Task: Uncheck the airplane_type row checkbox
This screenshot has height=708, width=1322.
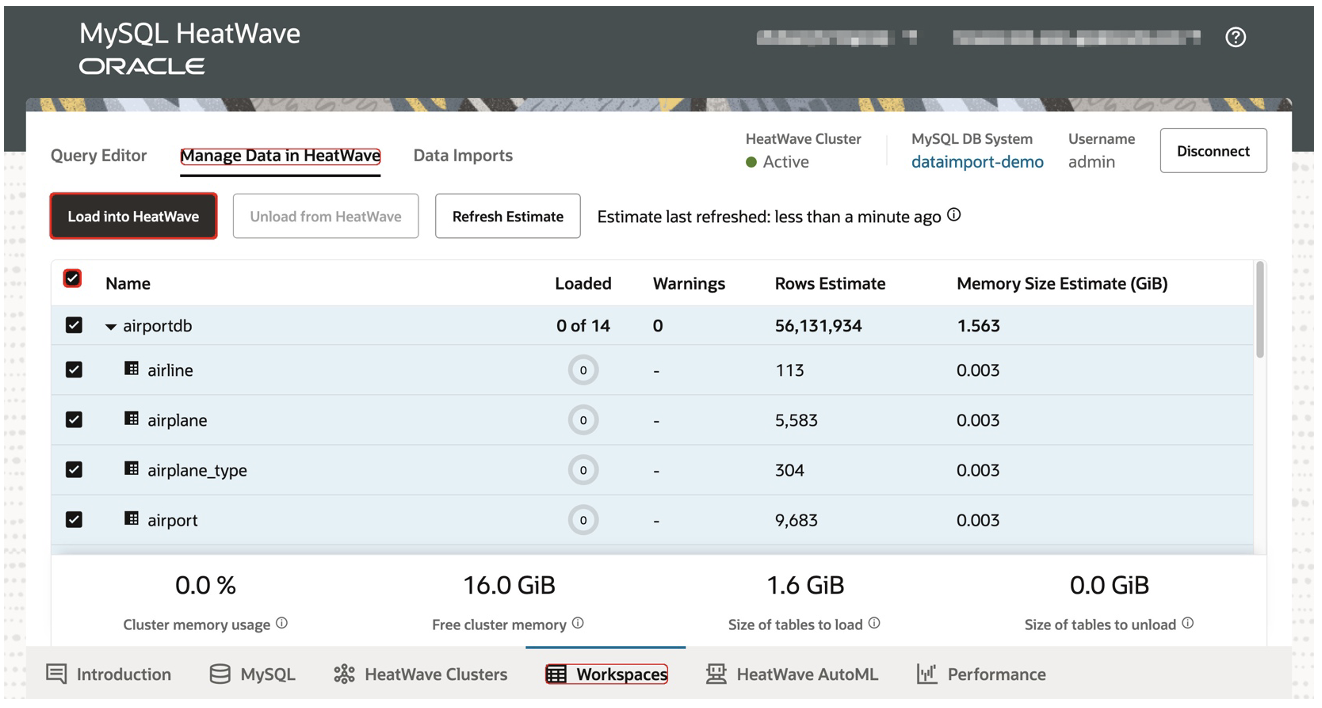Action: 74,469
